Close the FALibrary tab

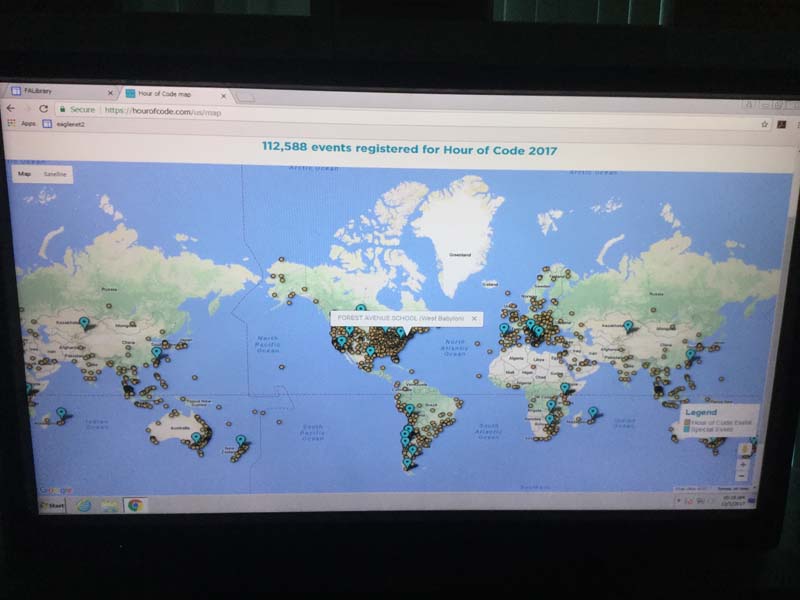tap(110, 93)
